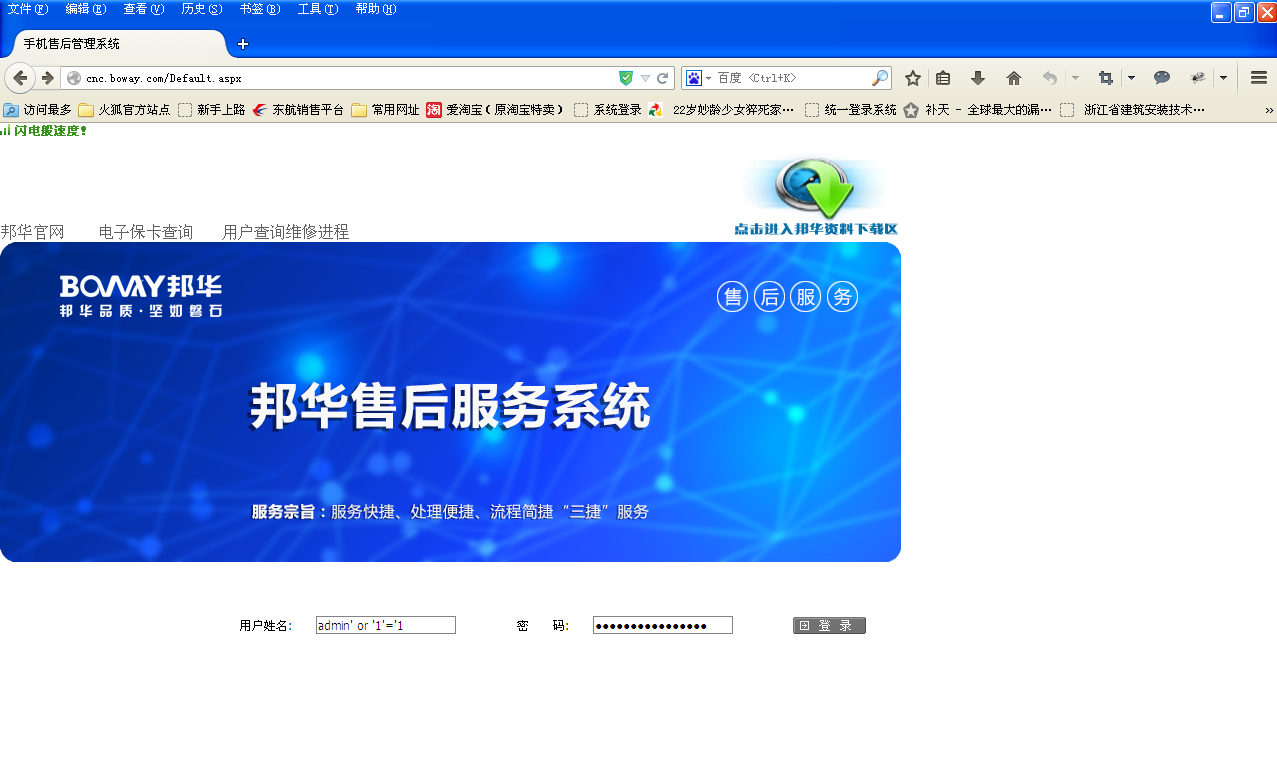
Task: Go to home page via house icon
Action: pyautogui.click(x=1014, y=78)
